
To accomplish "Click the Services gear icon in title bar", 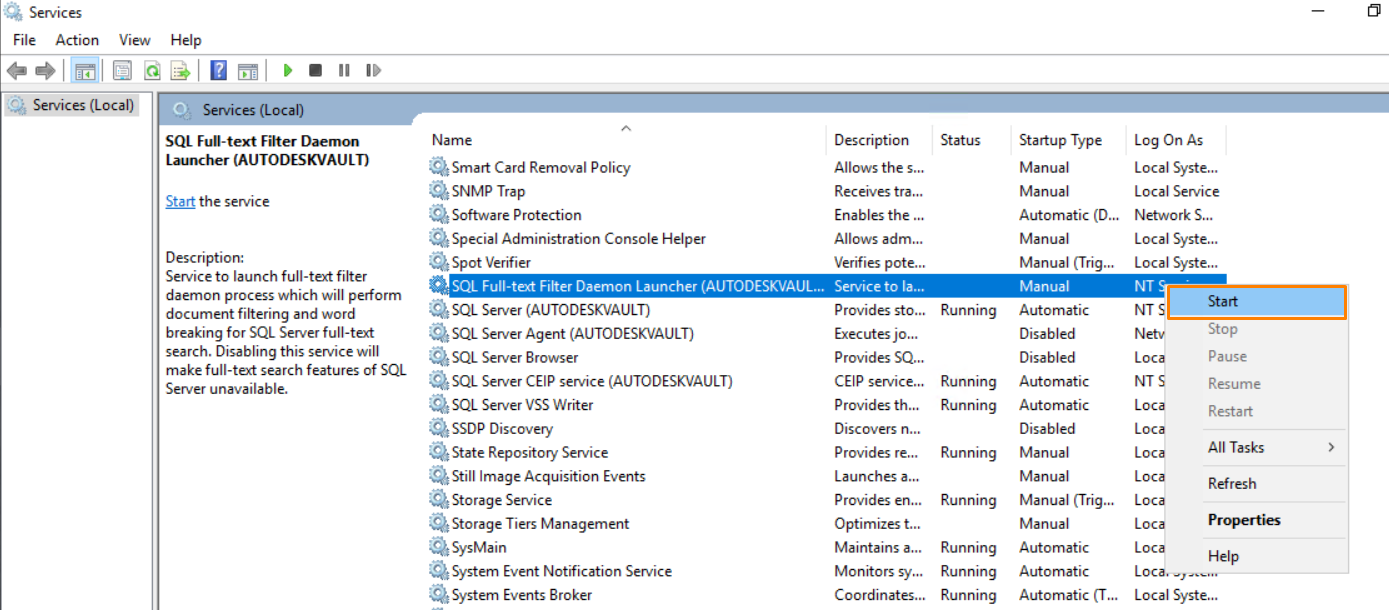I will coord(13,12).
